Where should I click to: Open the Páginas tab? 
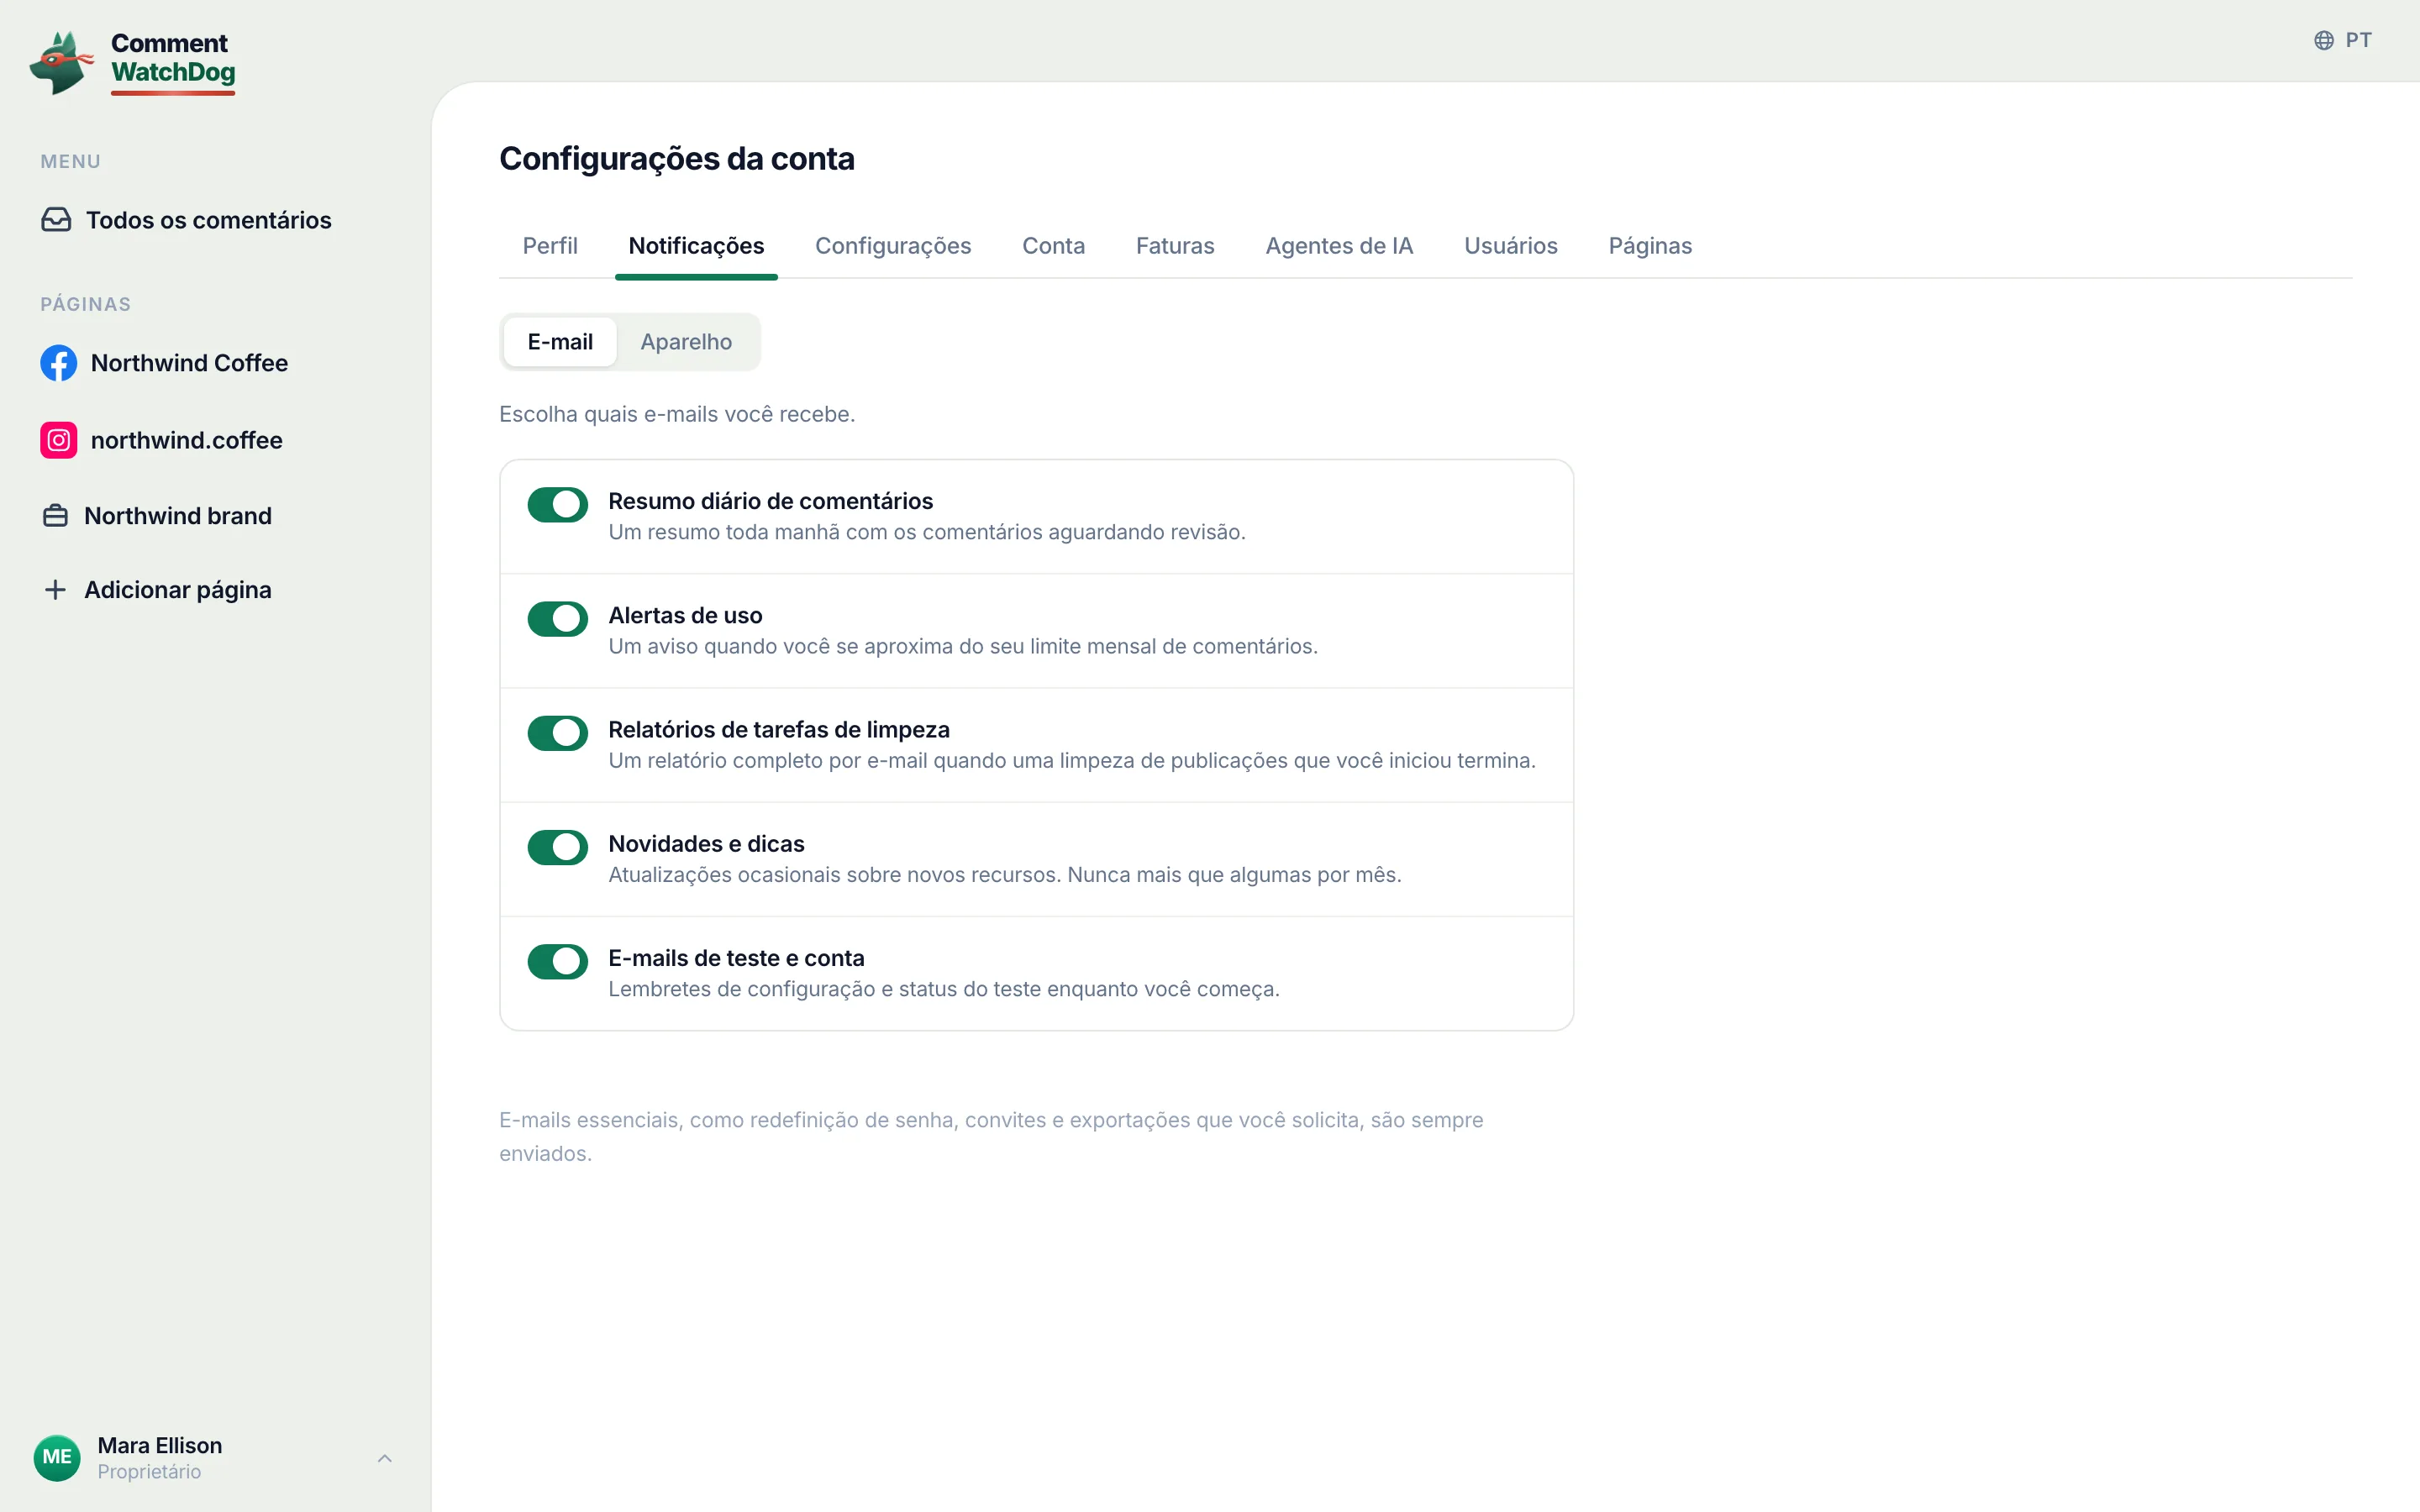pyautogui.click(x=1650, y=246)
